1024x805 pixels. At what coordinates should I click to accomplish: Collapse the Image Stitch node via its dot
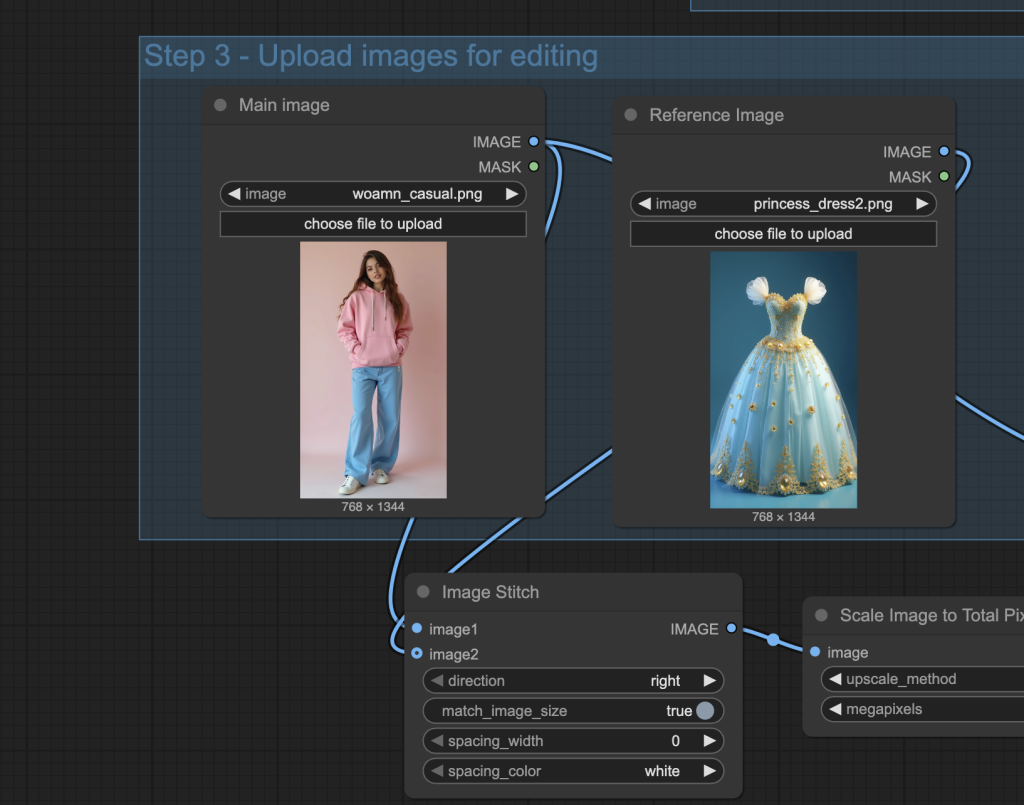pos(423,592)
